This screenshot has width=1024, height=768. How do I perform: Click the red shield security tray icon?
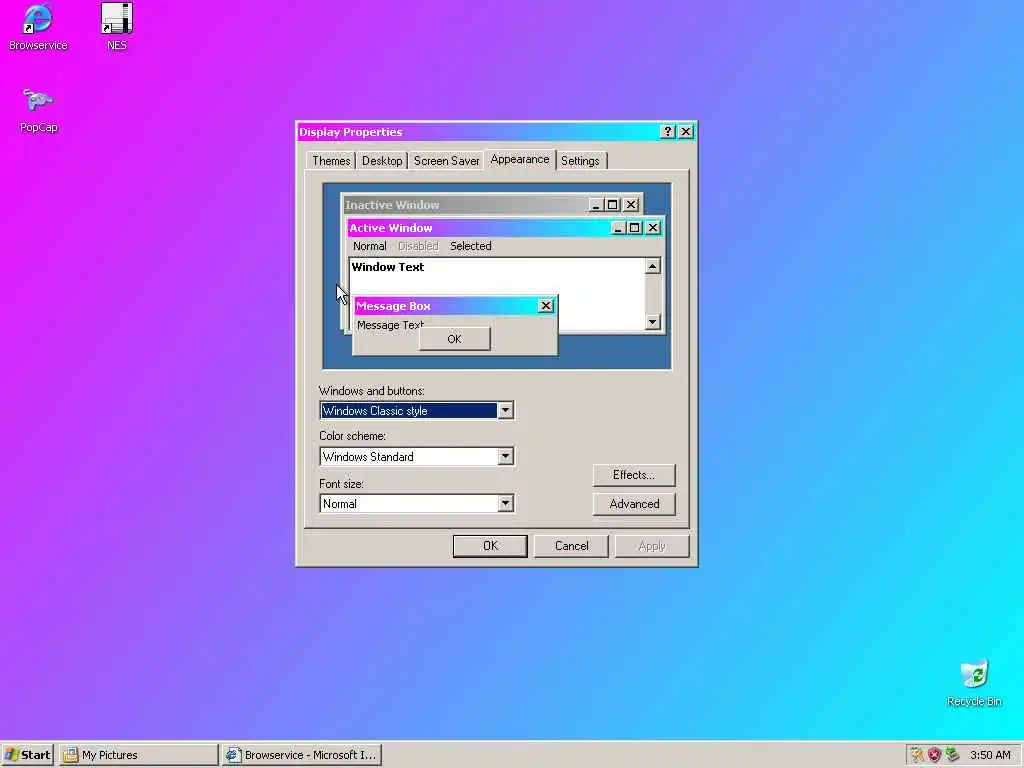[x=935, y=755]
